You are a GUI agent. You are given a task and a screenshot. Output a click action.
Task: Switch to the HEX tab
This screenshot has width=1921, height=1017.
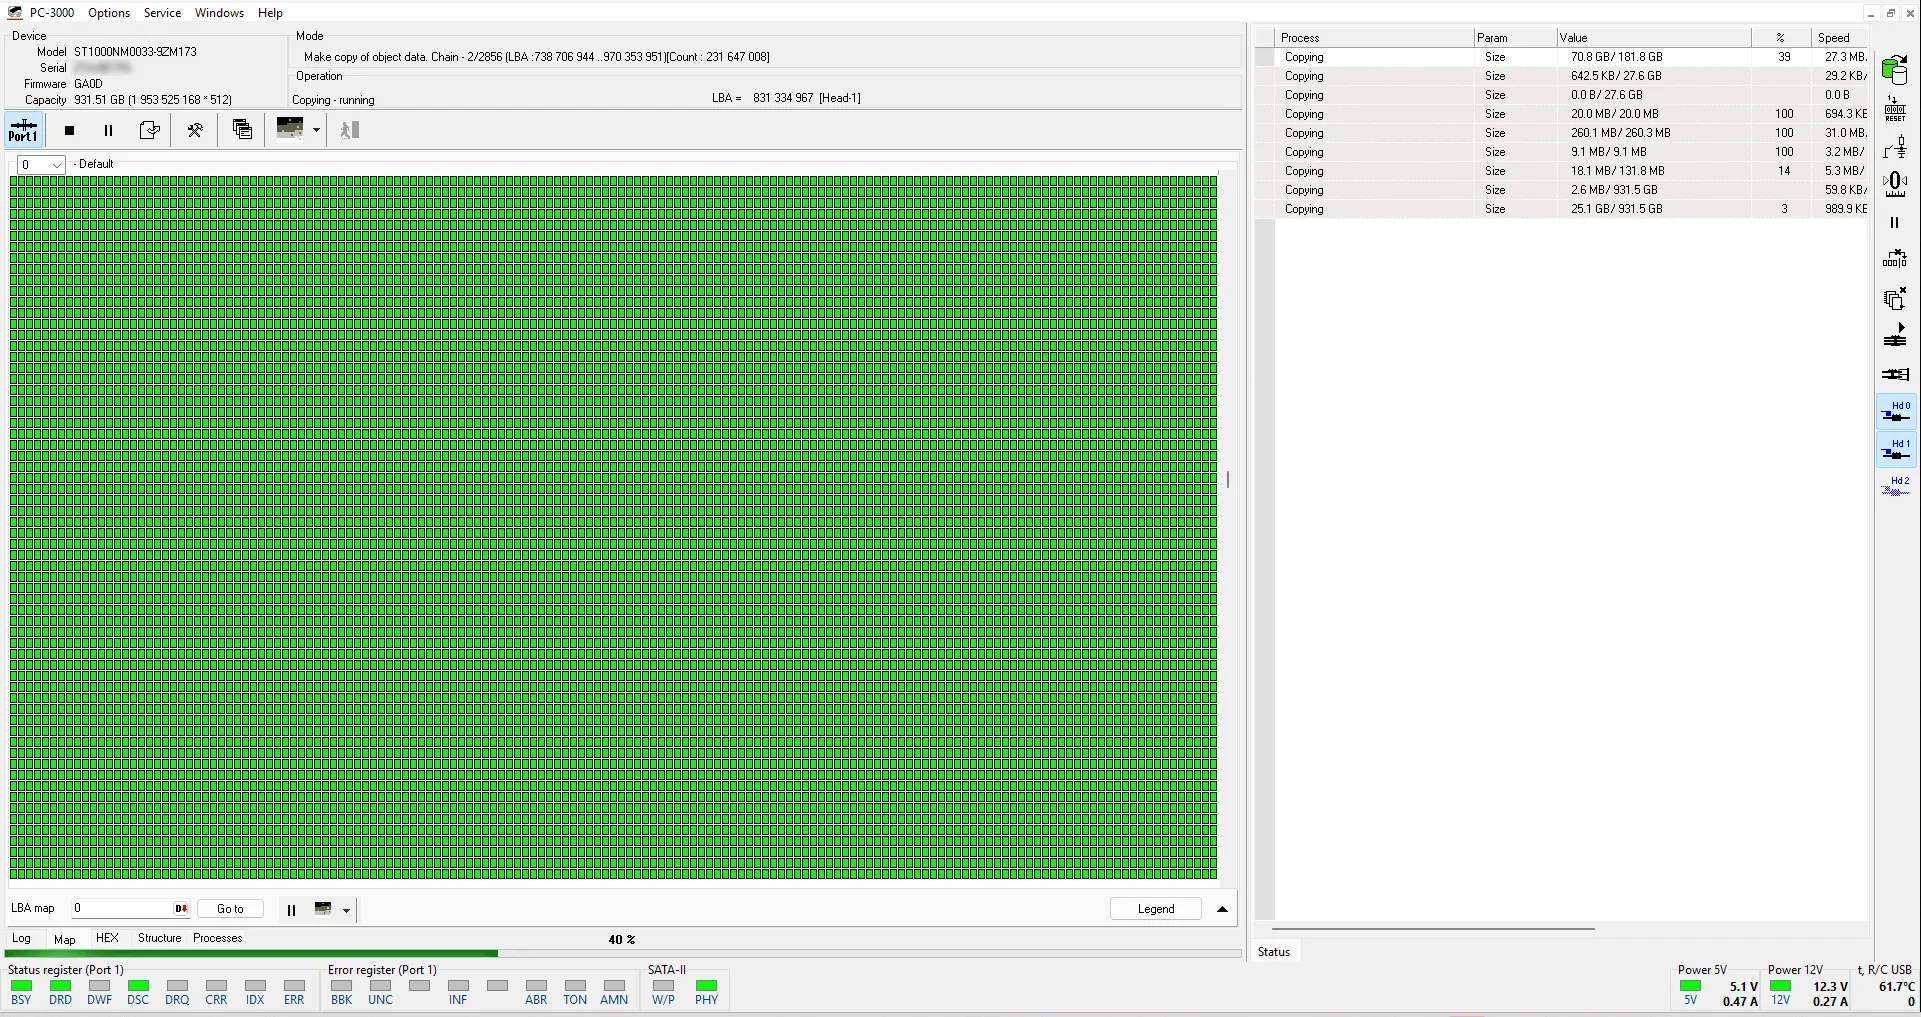coord(107,938)
